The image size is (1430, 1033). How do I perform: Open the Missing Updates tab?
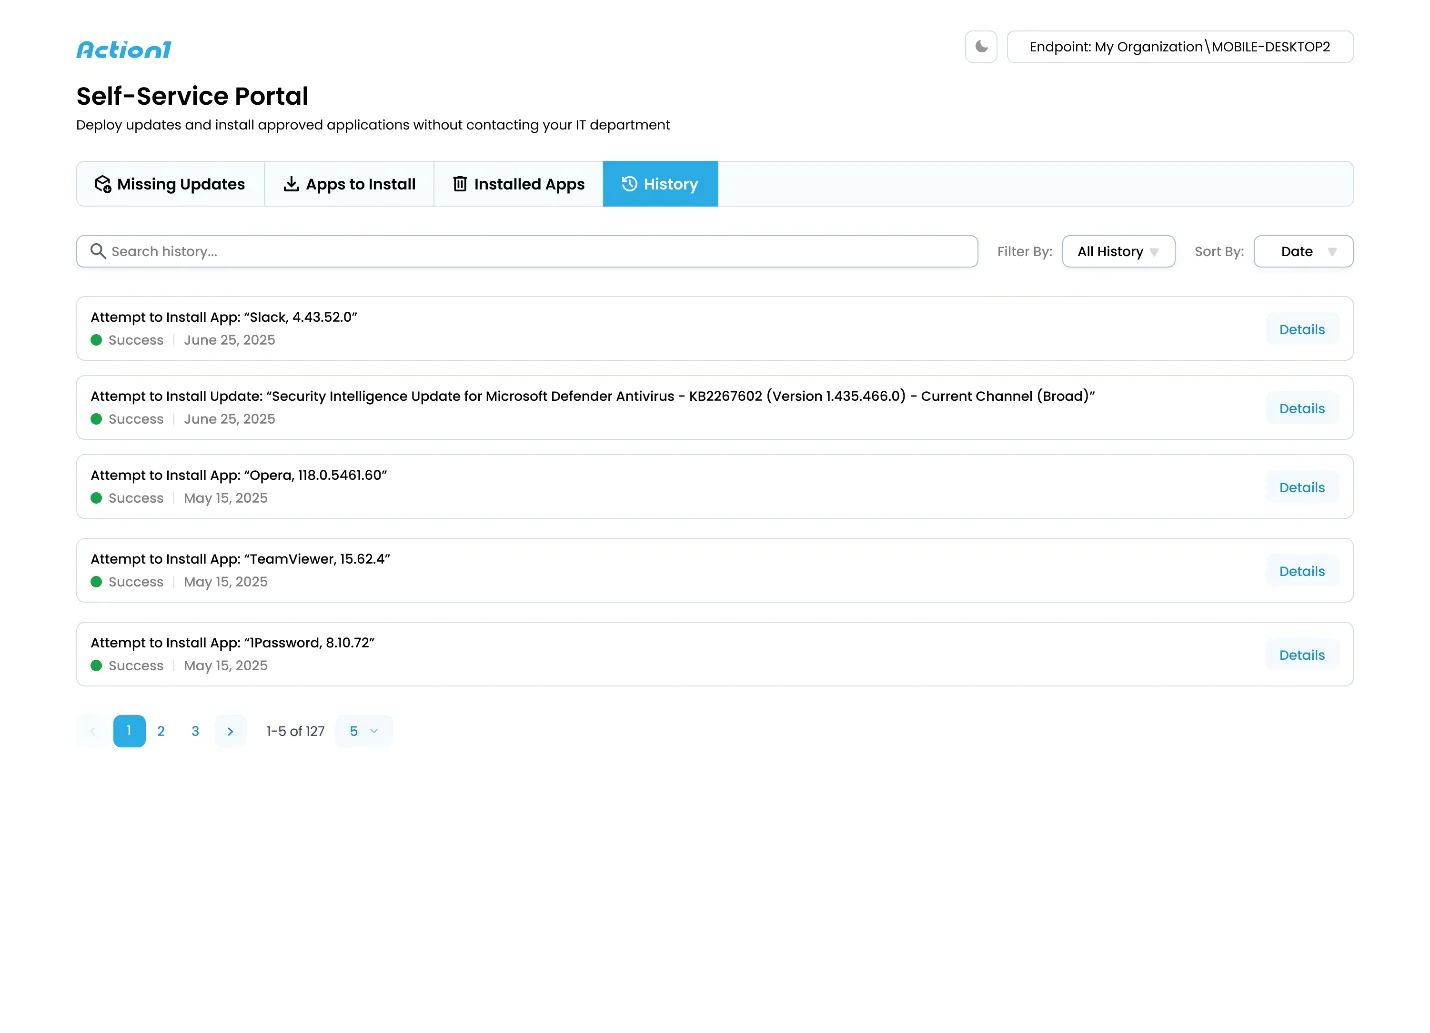(x=170, y=184)
